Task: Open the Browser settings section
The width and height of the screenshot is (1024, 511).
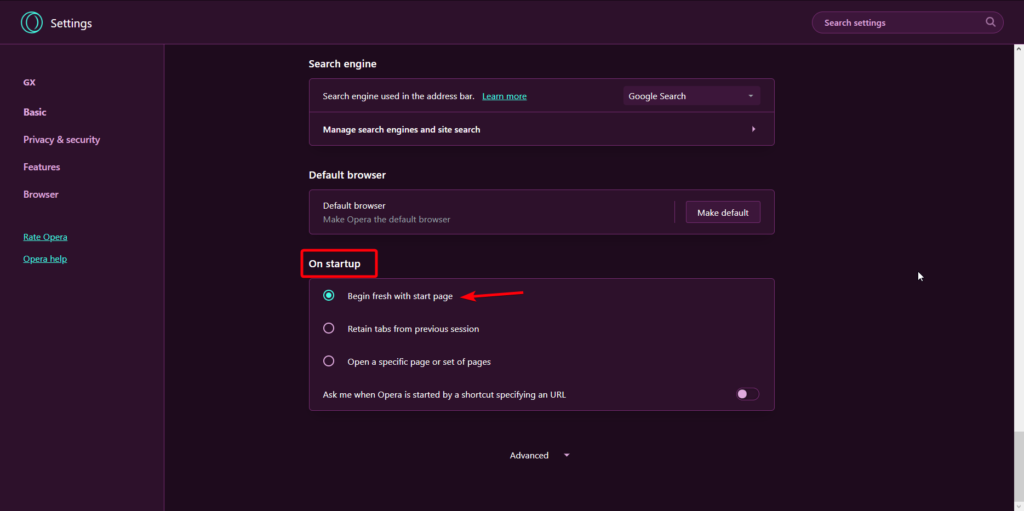Action: click(40, 195)
